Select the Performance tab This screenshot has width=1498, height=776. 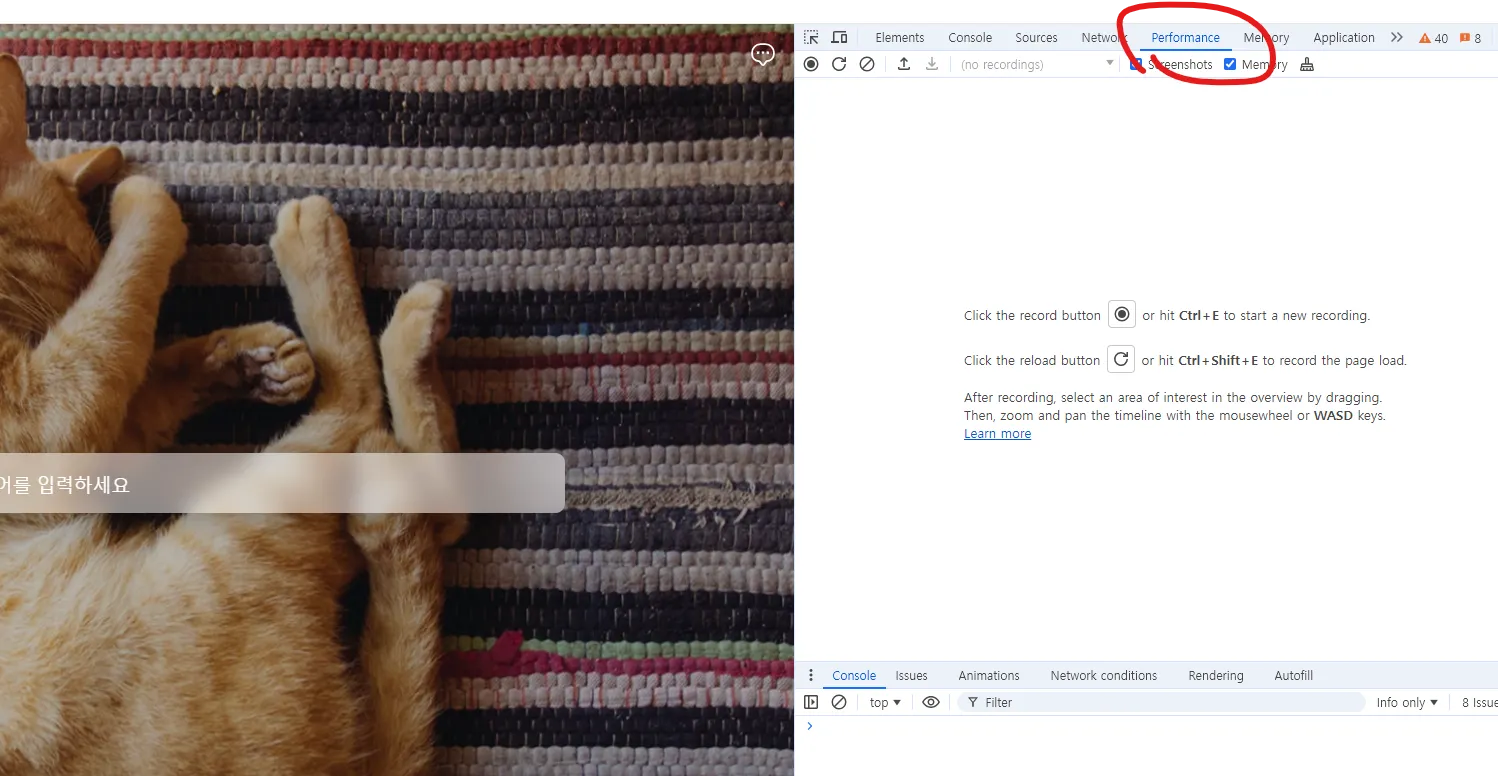(1185, 37)
